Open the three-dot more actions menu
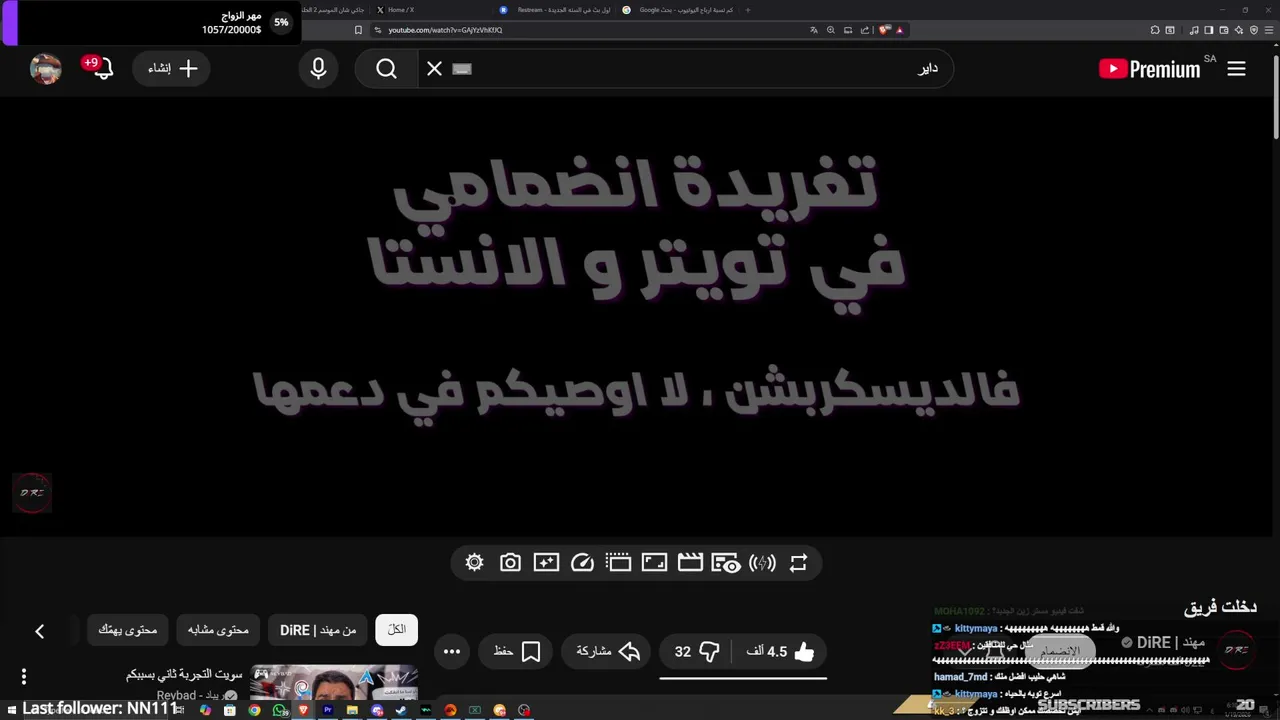1280x720 pixels. pyautogui.click(x=452, y=652)
